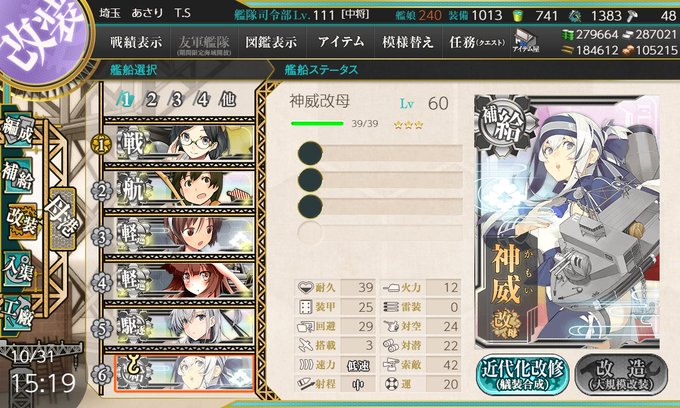Select the destroyer in slot 5
Screen dimensions: 680x408
coord(185,327)
